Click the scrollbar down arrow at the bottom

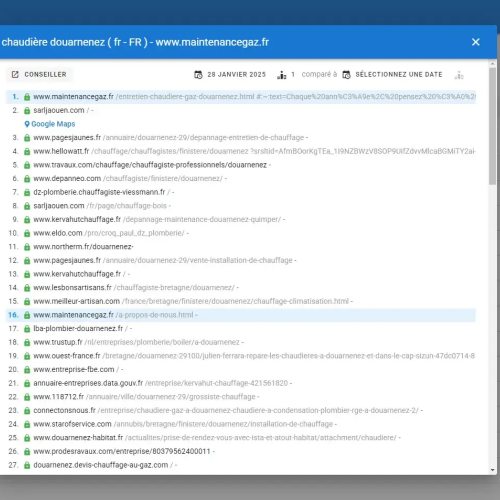click(493, 470)
